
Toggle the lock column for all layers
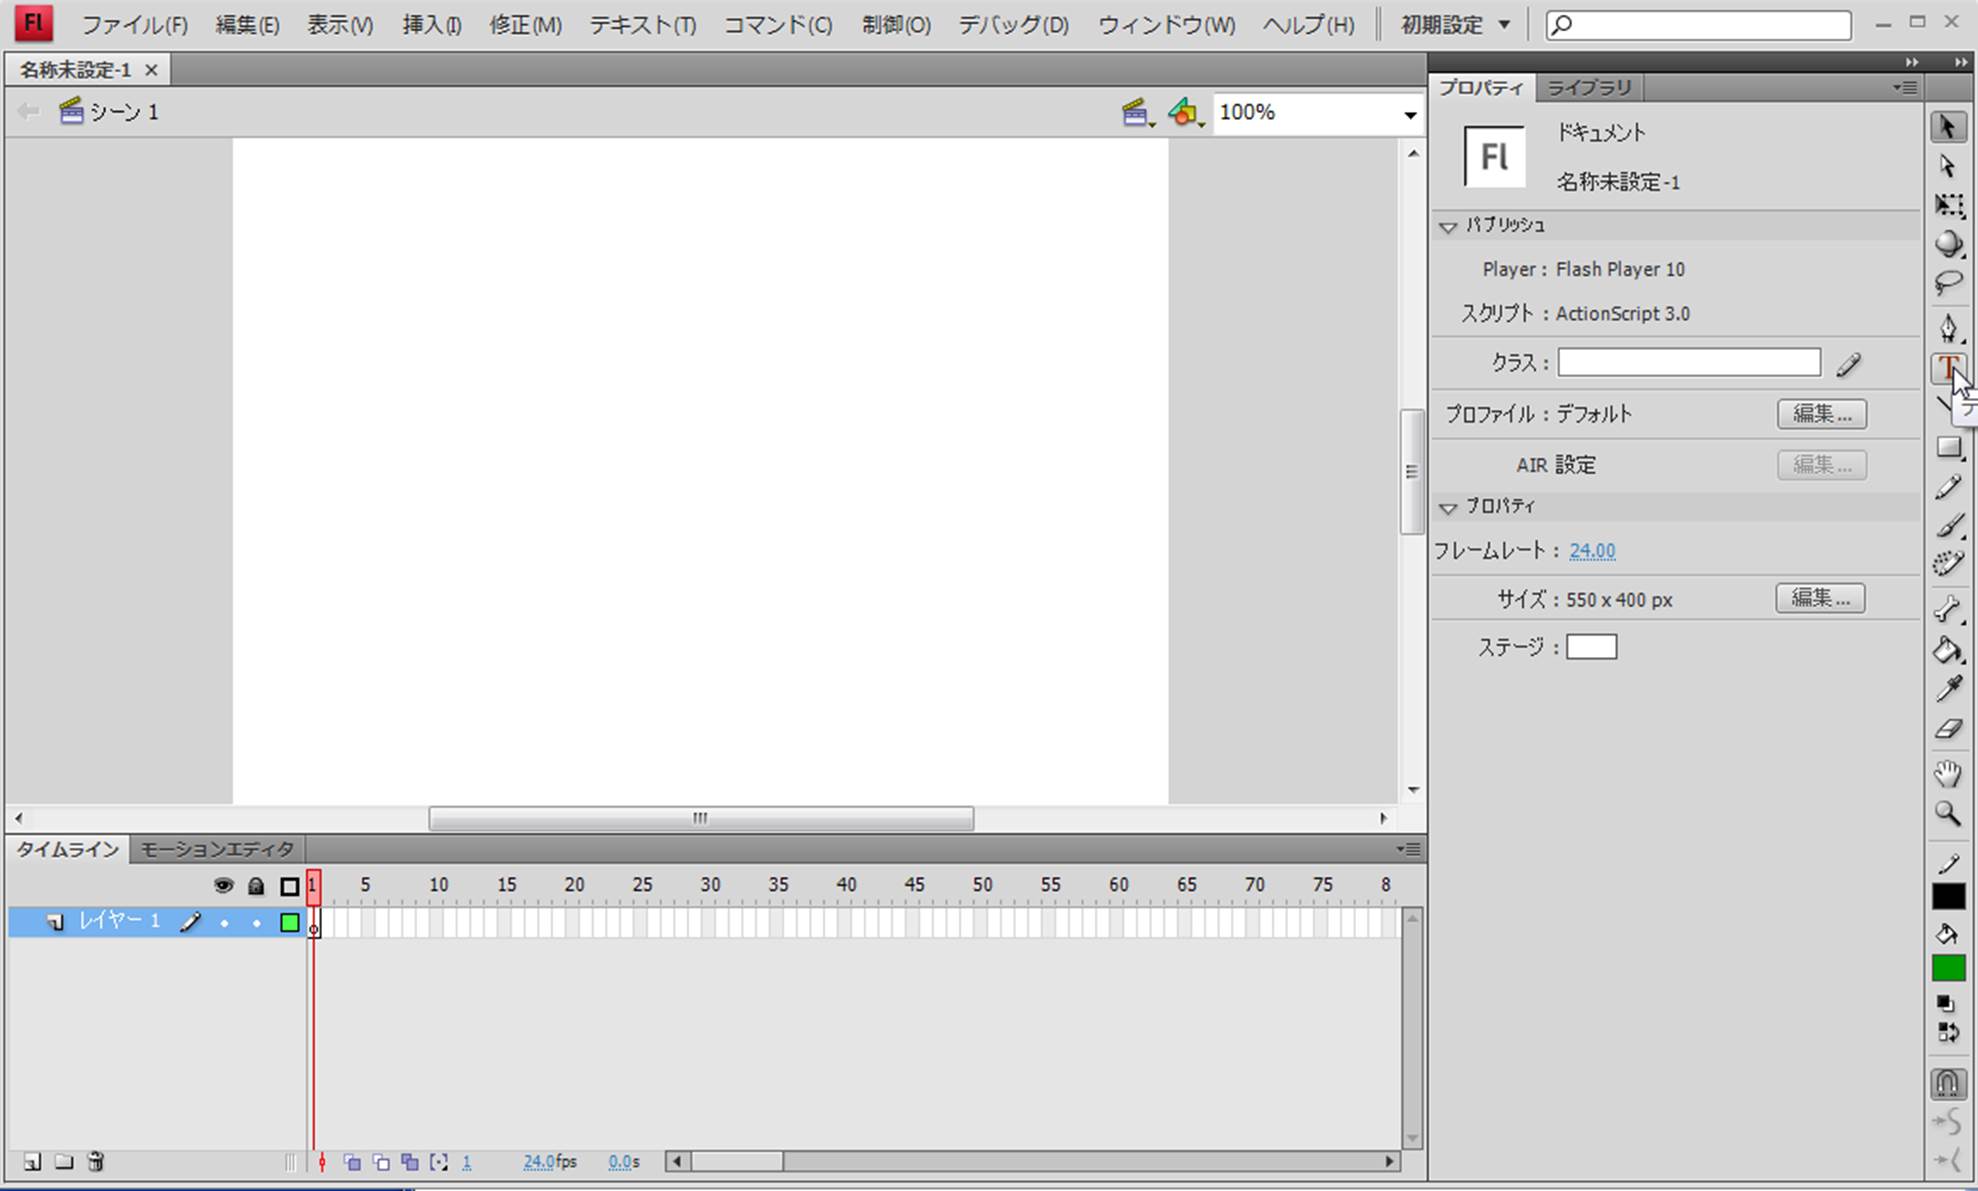256,886
